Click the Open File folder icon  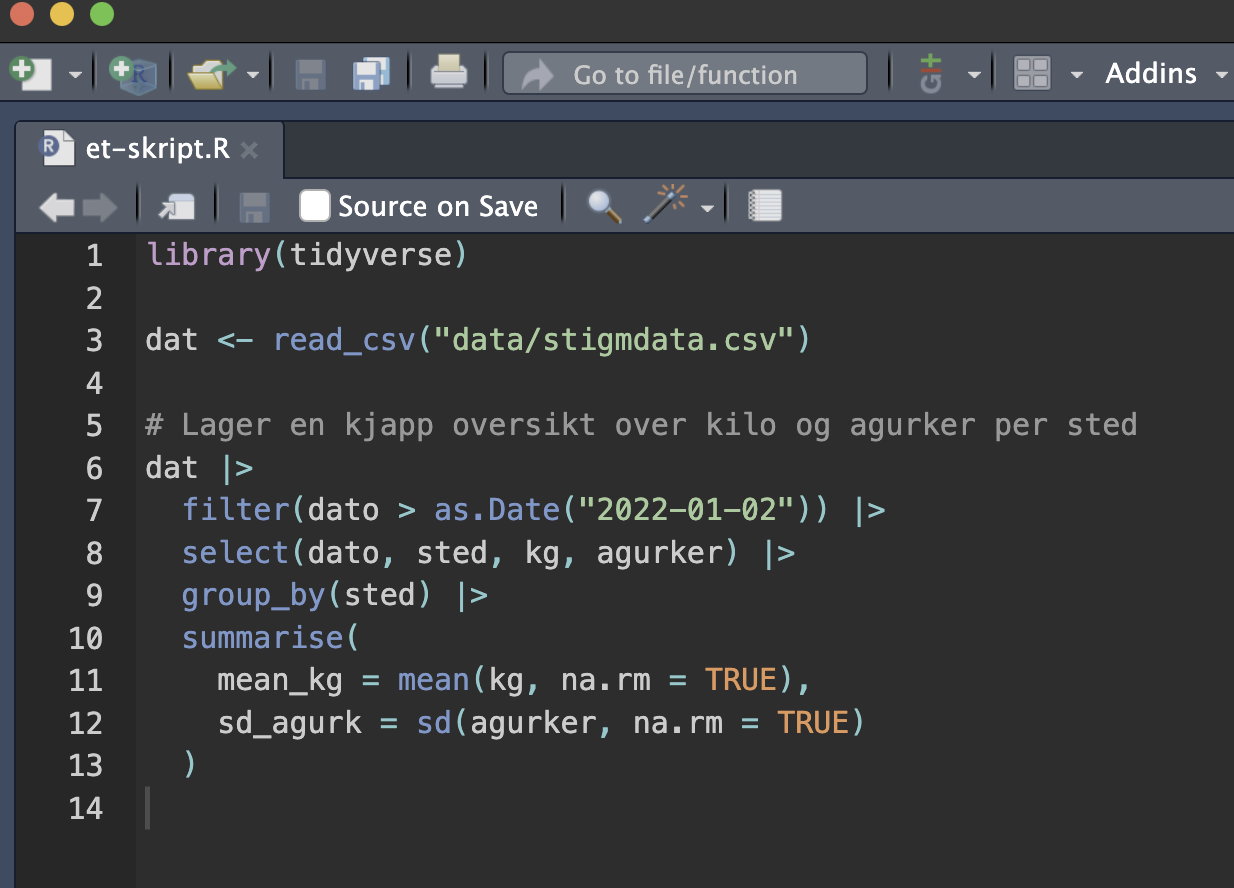pyautogui.click(x=209, y=74)
